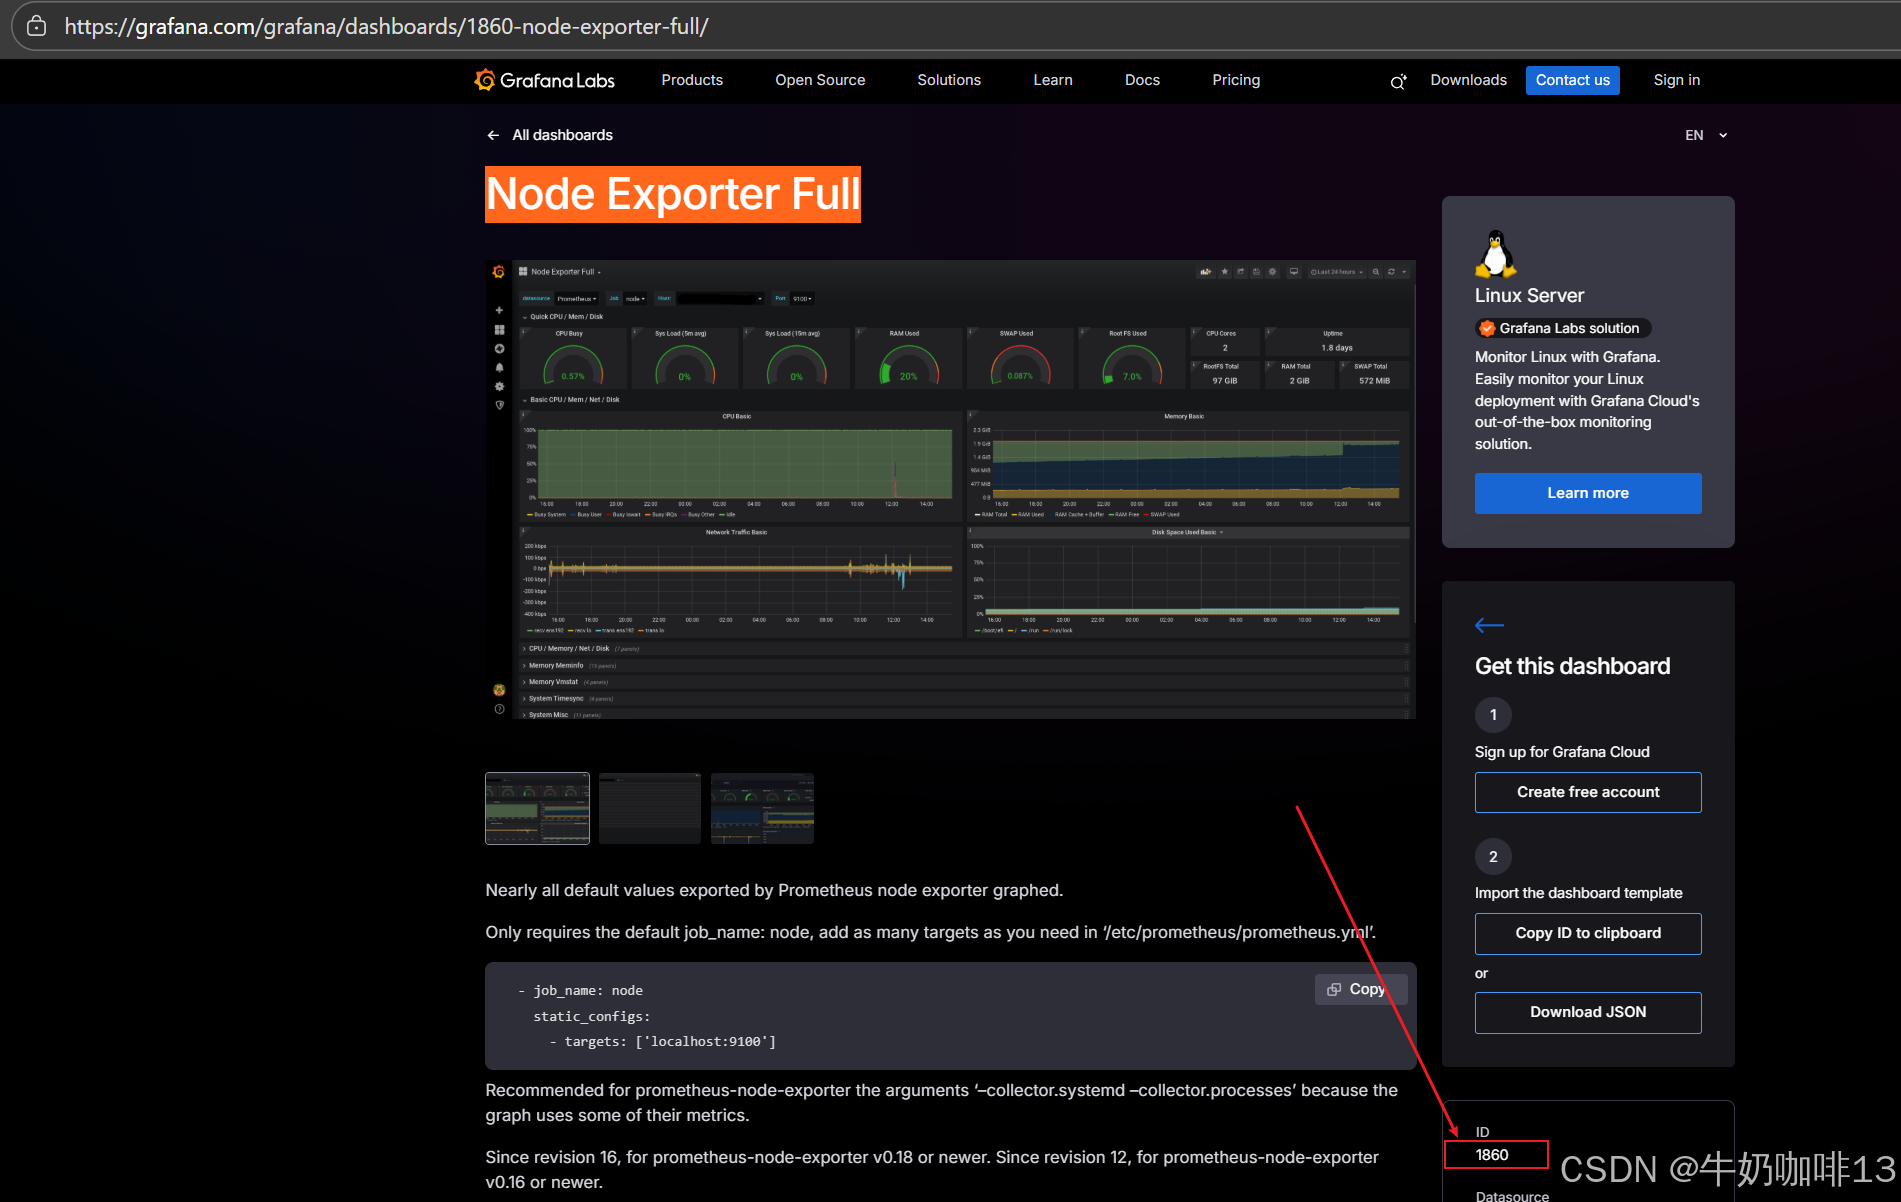Copy the job_name code snippet
Image resolution: width=1901 pixels, height=1202 pixels.
coord(1360,989)
